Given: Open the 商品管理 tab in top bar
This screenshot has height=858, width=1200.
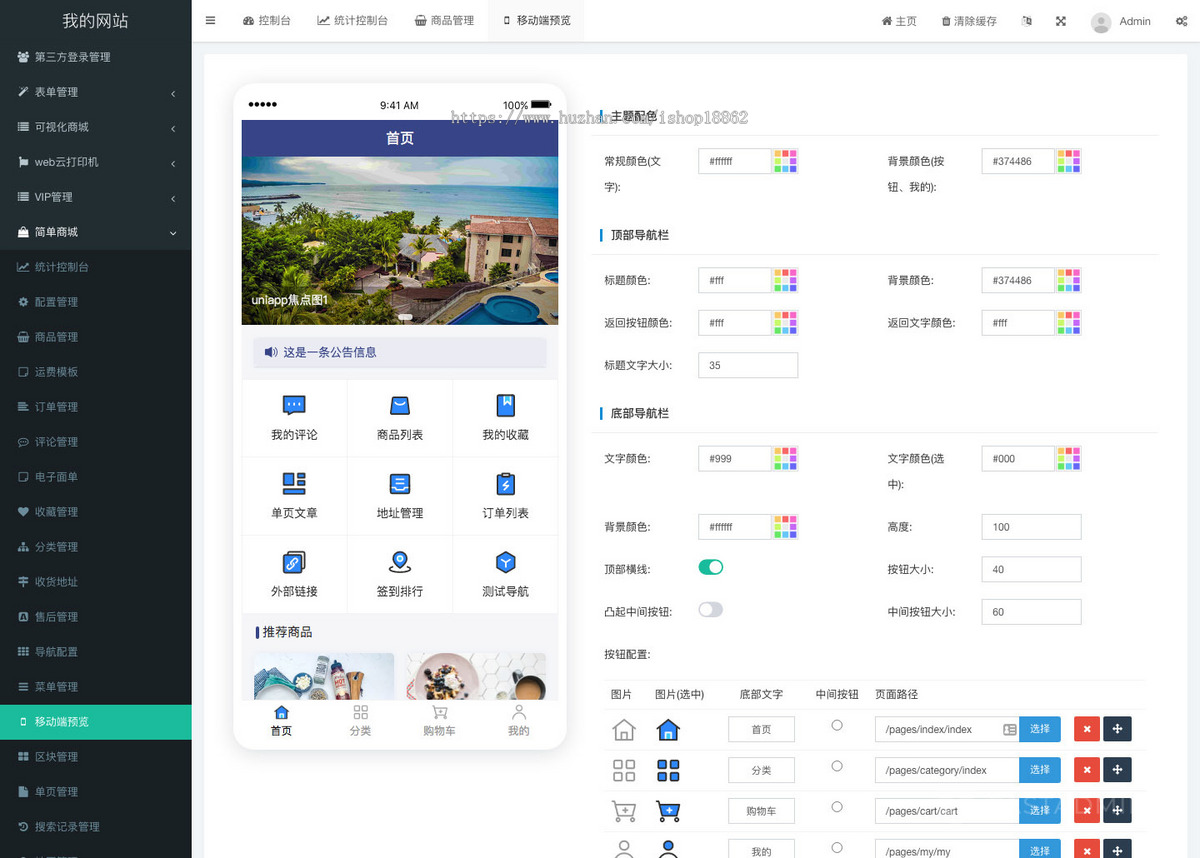Looking at the screenshot, I should click(x=445, y=20).
